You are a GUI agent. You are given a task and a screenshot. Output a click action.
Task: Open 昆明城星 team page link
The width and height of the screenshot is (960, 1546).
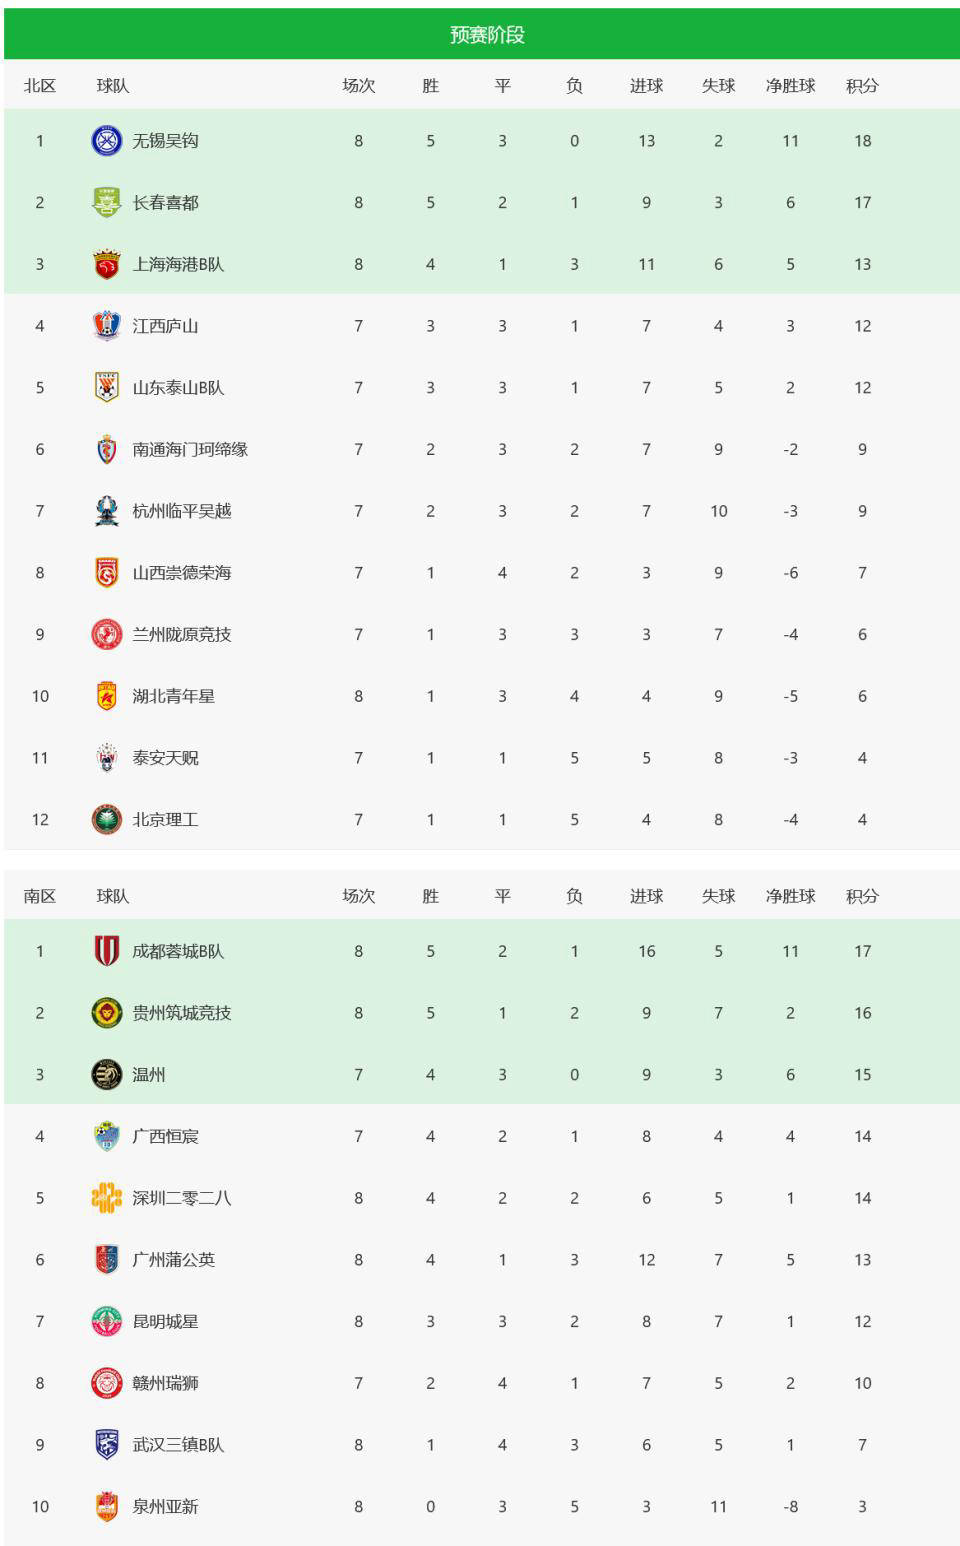pyautogui.click(x=165, y=1322)
